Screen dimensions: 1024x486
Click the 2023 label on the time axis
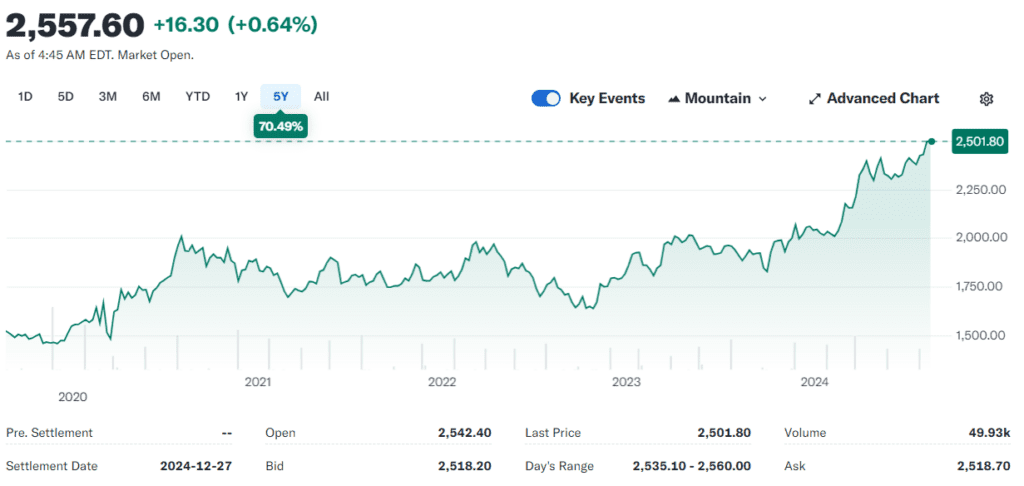(x=626, y=381)
